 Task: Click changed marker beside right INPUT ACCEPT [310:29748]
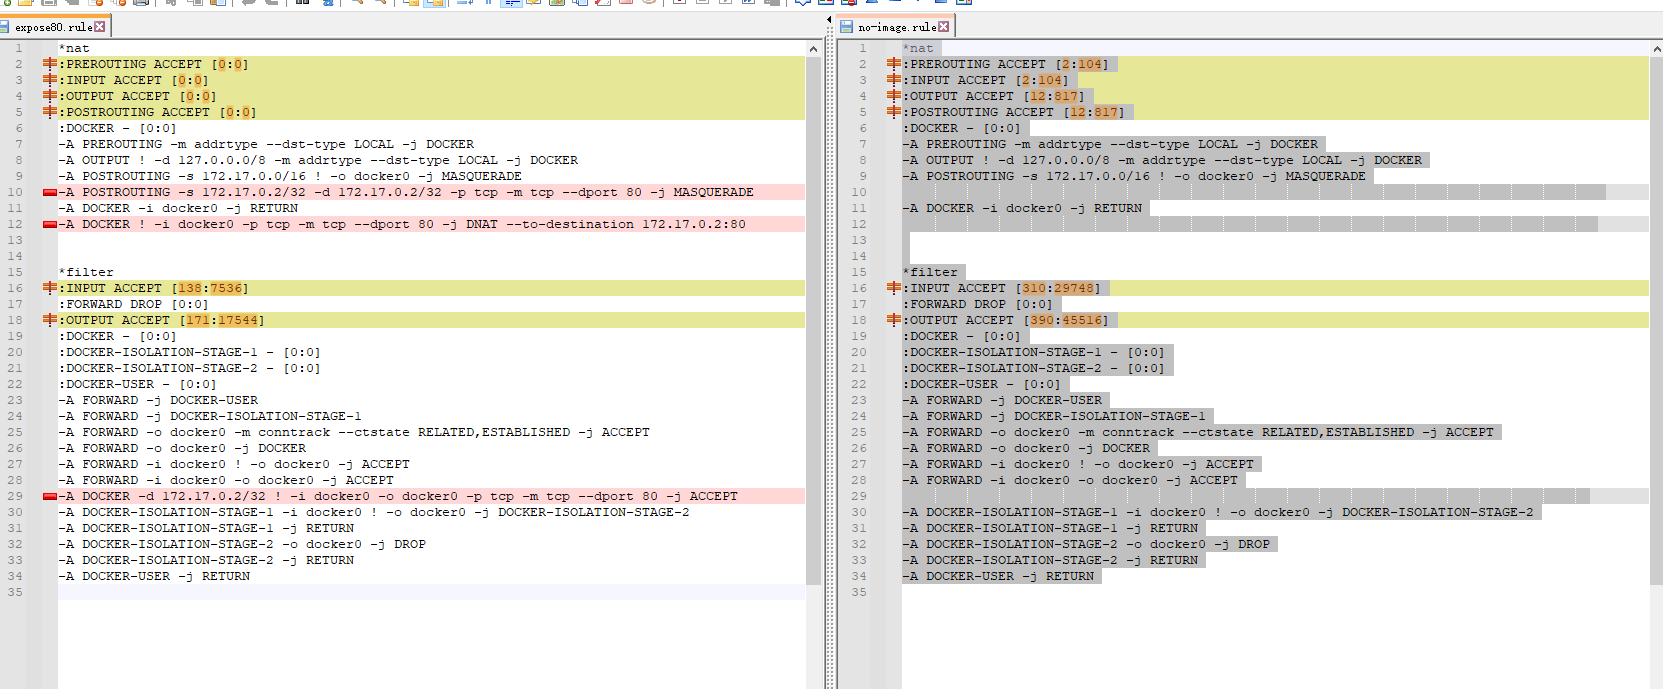coord(893,288)
